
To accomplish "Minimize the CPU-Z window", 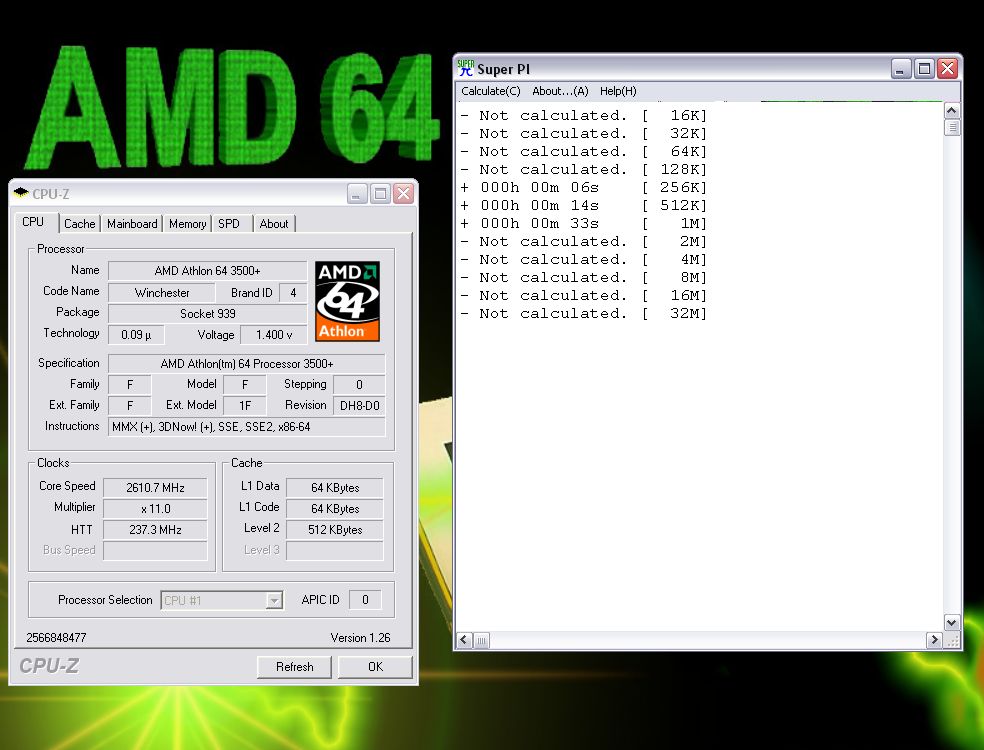I will pyautogui.click(x=357, y=193).
